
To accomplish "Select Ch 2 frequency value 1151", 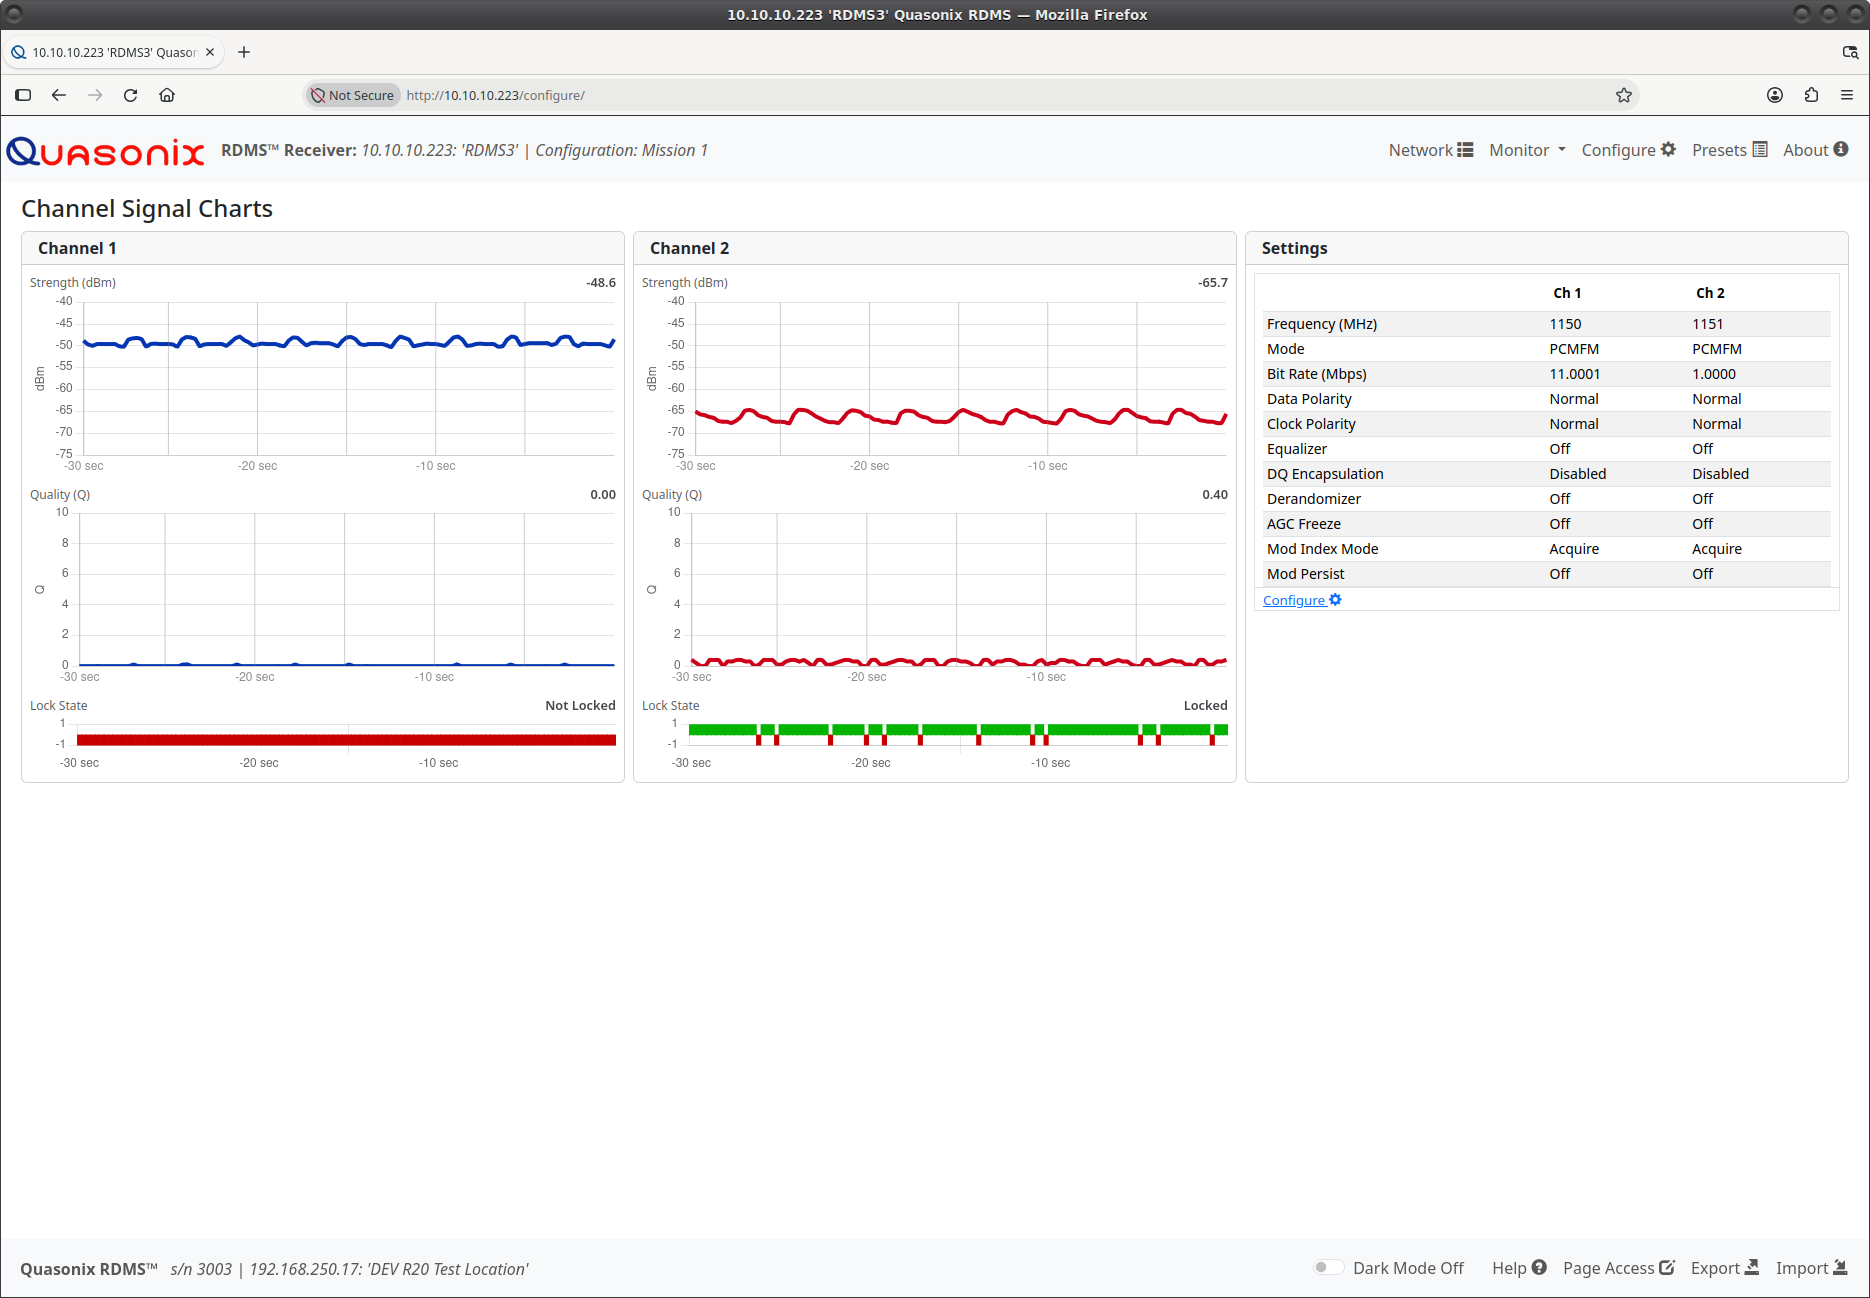I will (1708, 324).
